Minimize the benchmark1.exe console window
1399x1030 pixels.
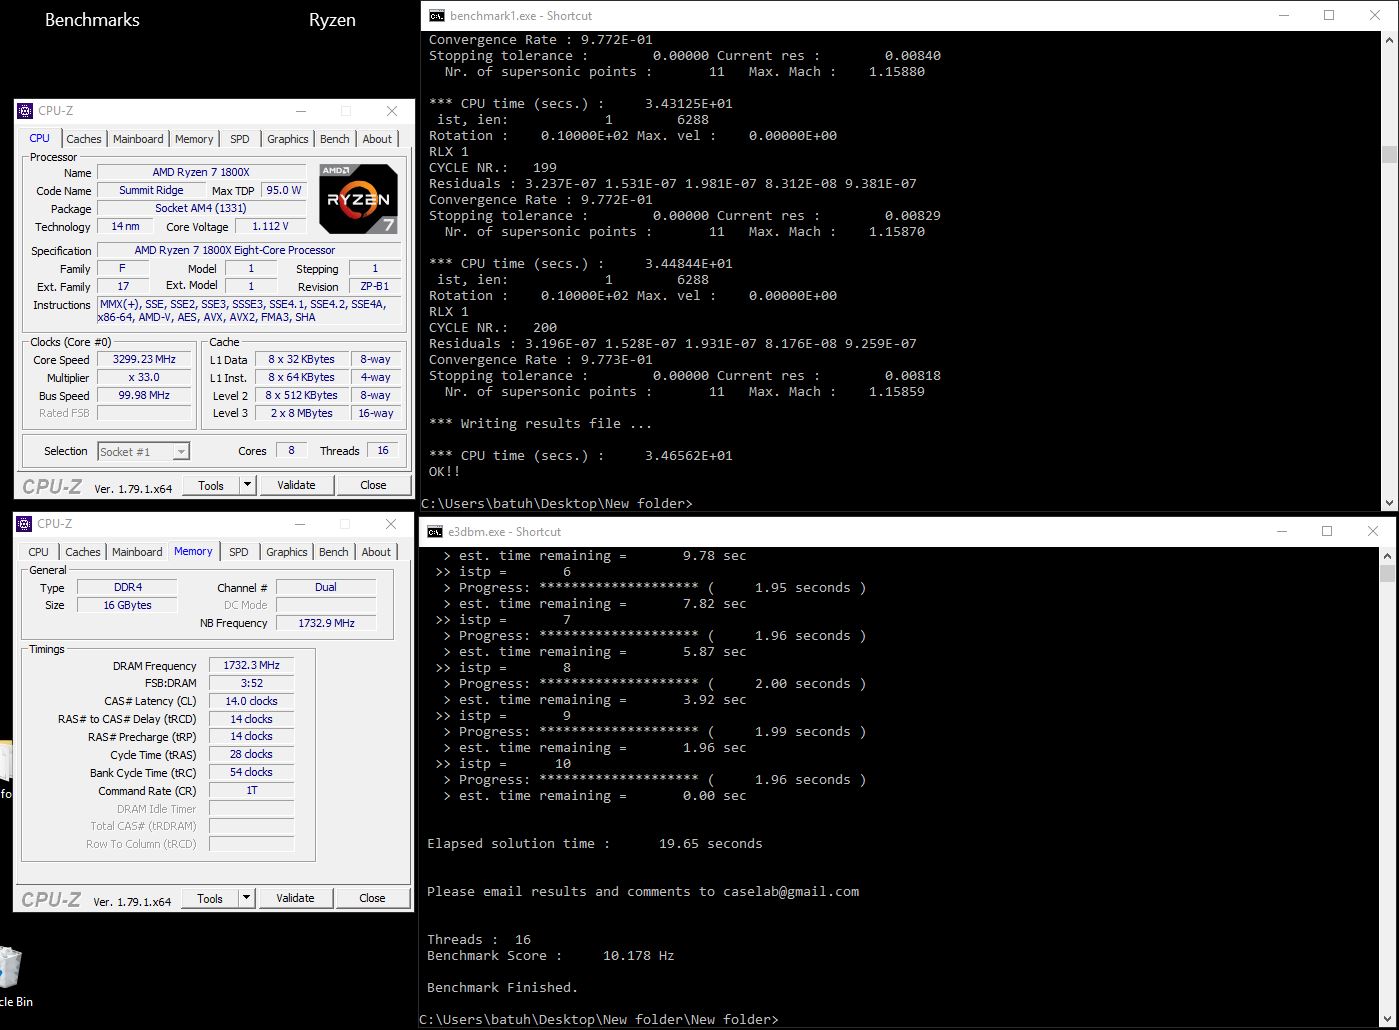(1283, 15)
